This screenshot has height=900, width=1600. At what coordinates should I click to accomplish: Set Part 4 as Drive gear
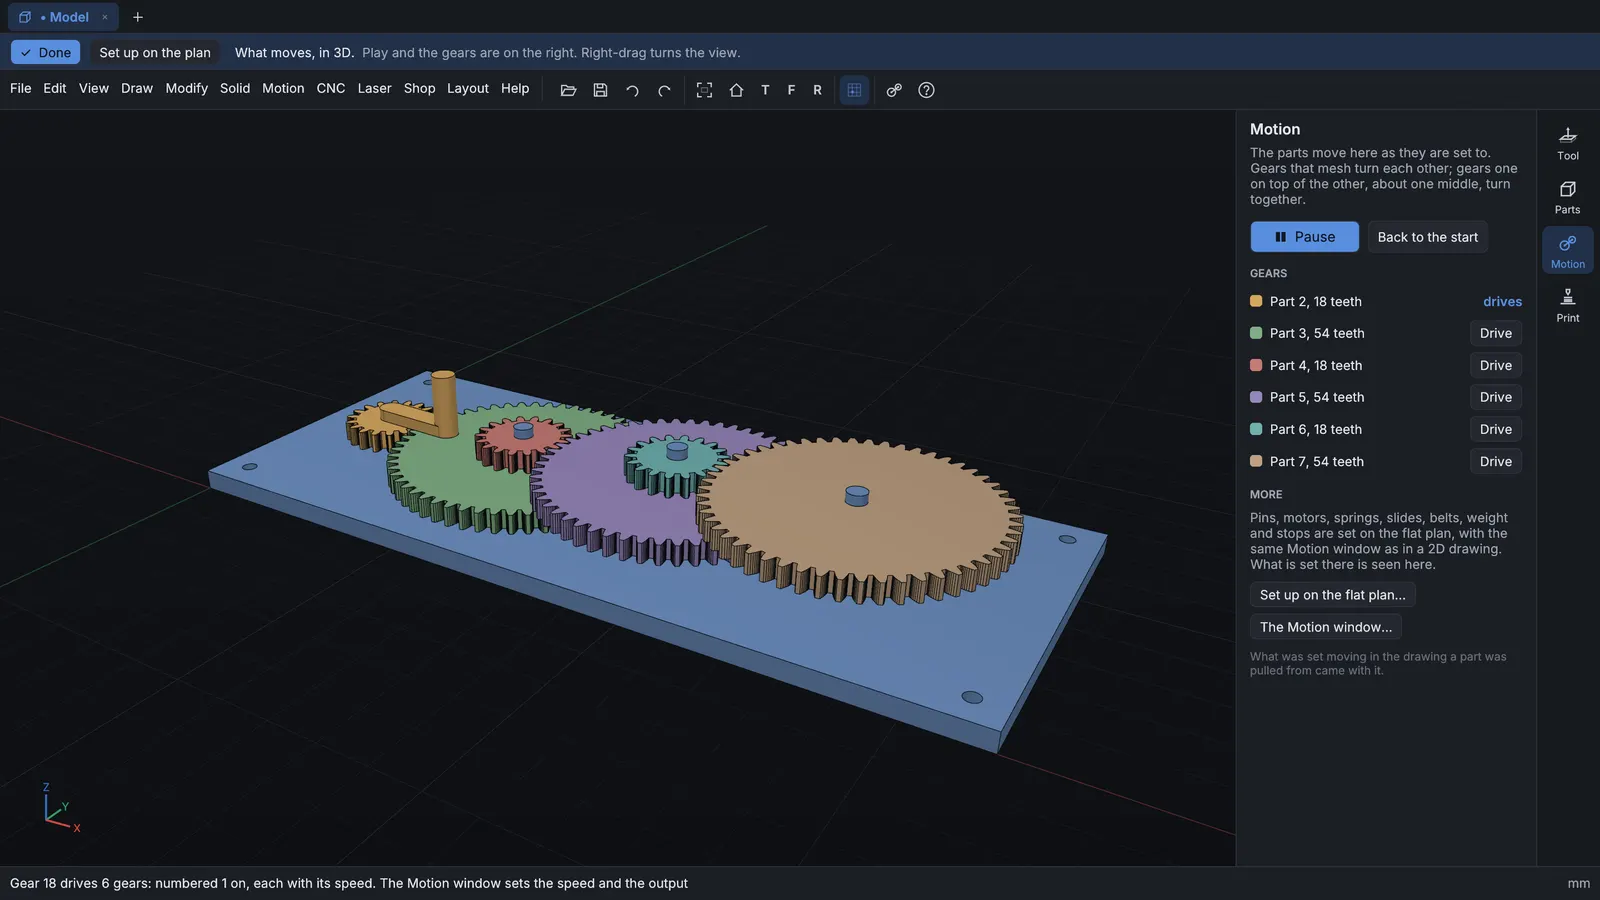tap(1495, 365)
